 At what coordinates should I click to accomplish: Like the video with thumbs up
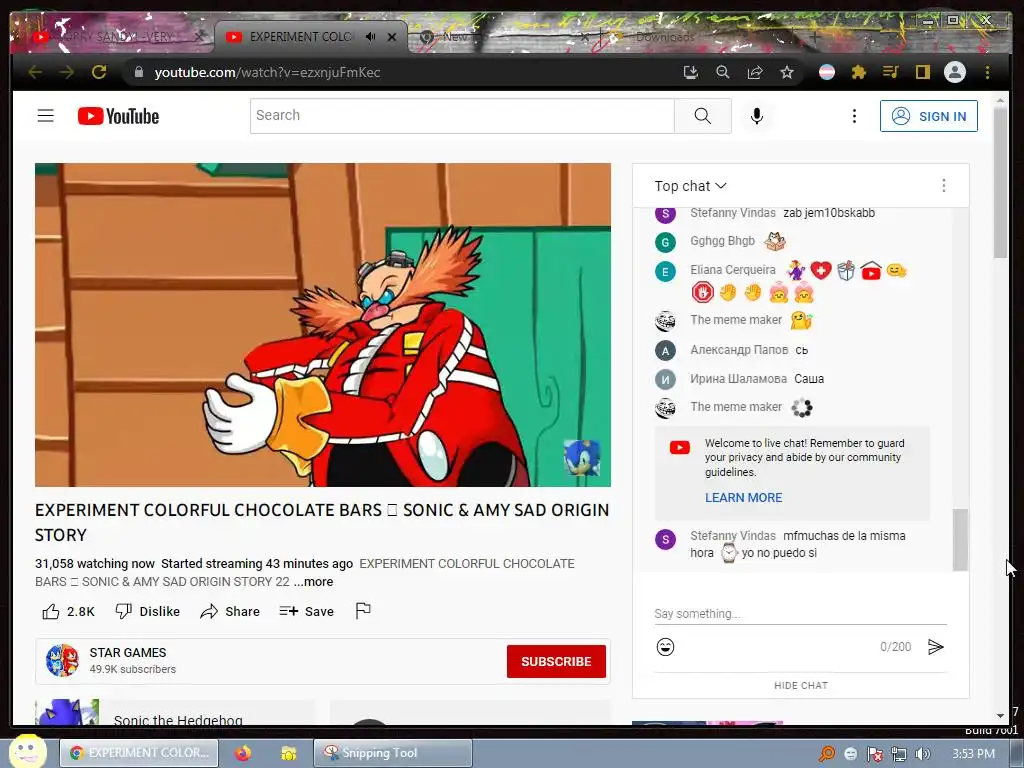click(68, 611)
